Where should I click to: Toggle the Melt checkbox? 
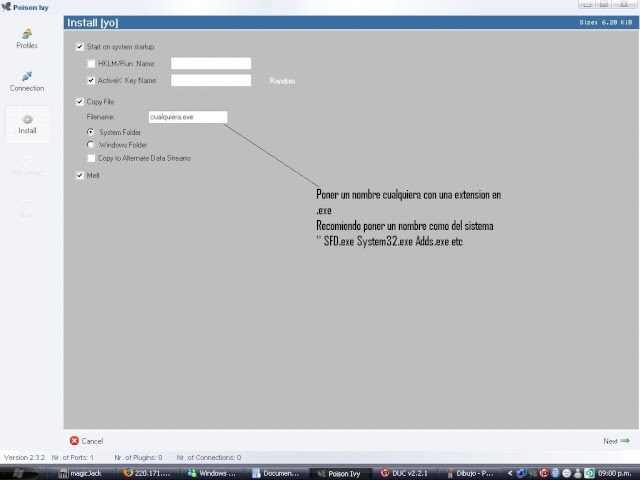click(80, 176)
